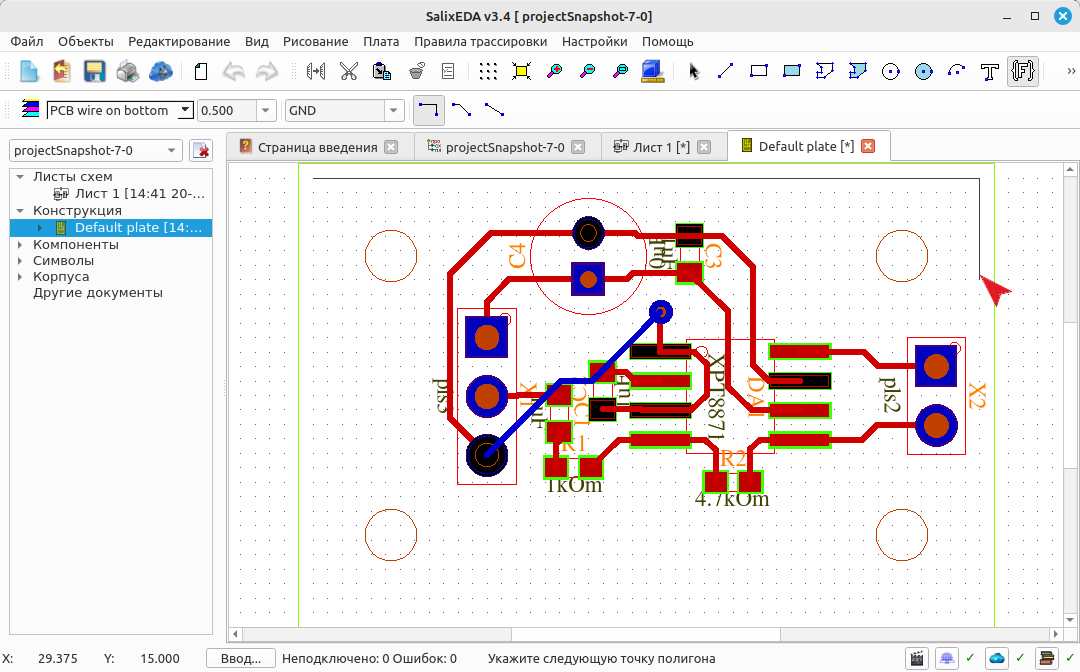
Task: Expand the Компоненты tree node
Action: [x=20, y=244]
